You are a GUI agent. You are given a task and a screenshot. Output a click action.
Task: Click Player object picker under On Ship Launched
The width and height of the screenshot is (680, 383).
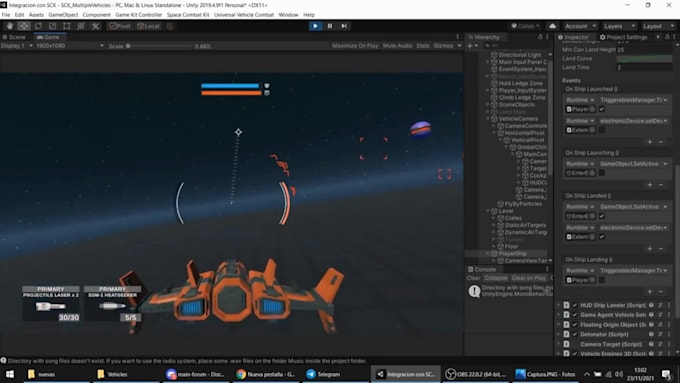[x=592, y=109]
